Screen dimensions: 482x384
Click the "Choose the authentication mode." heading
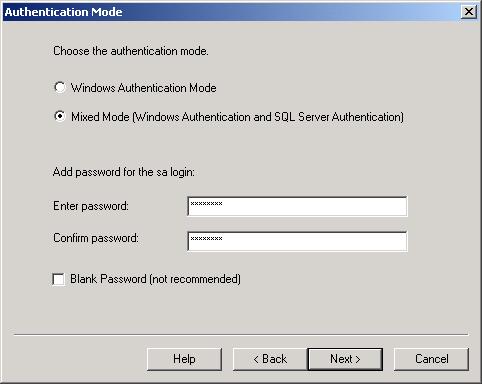[131, 51]
